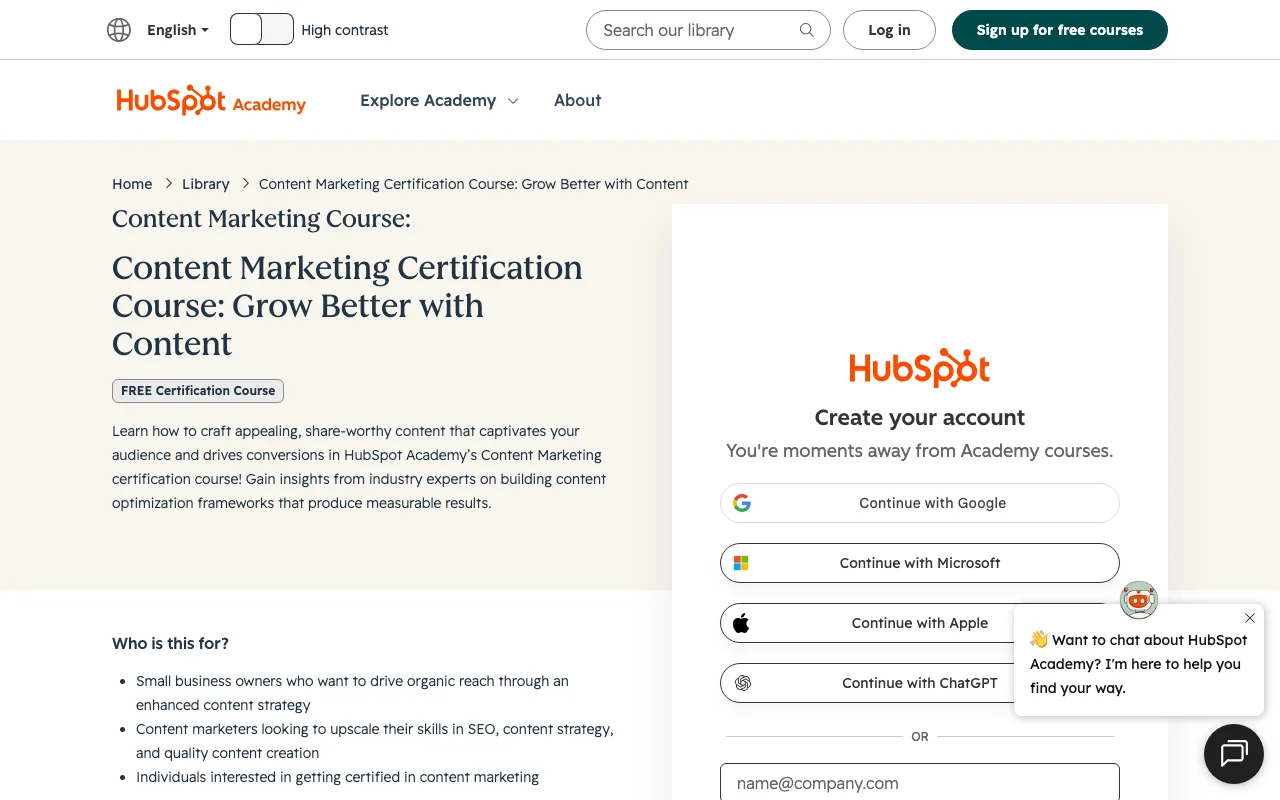
Task: Click Sign up for free courses
Action: pyautogui.click(x=1060, y=30)
